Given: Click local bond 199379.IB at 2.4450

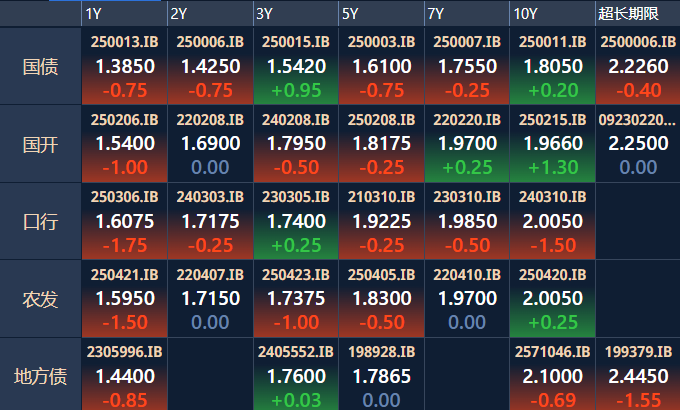Looking at the screenshot, I should click(x=638, y=374).
